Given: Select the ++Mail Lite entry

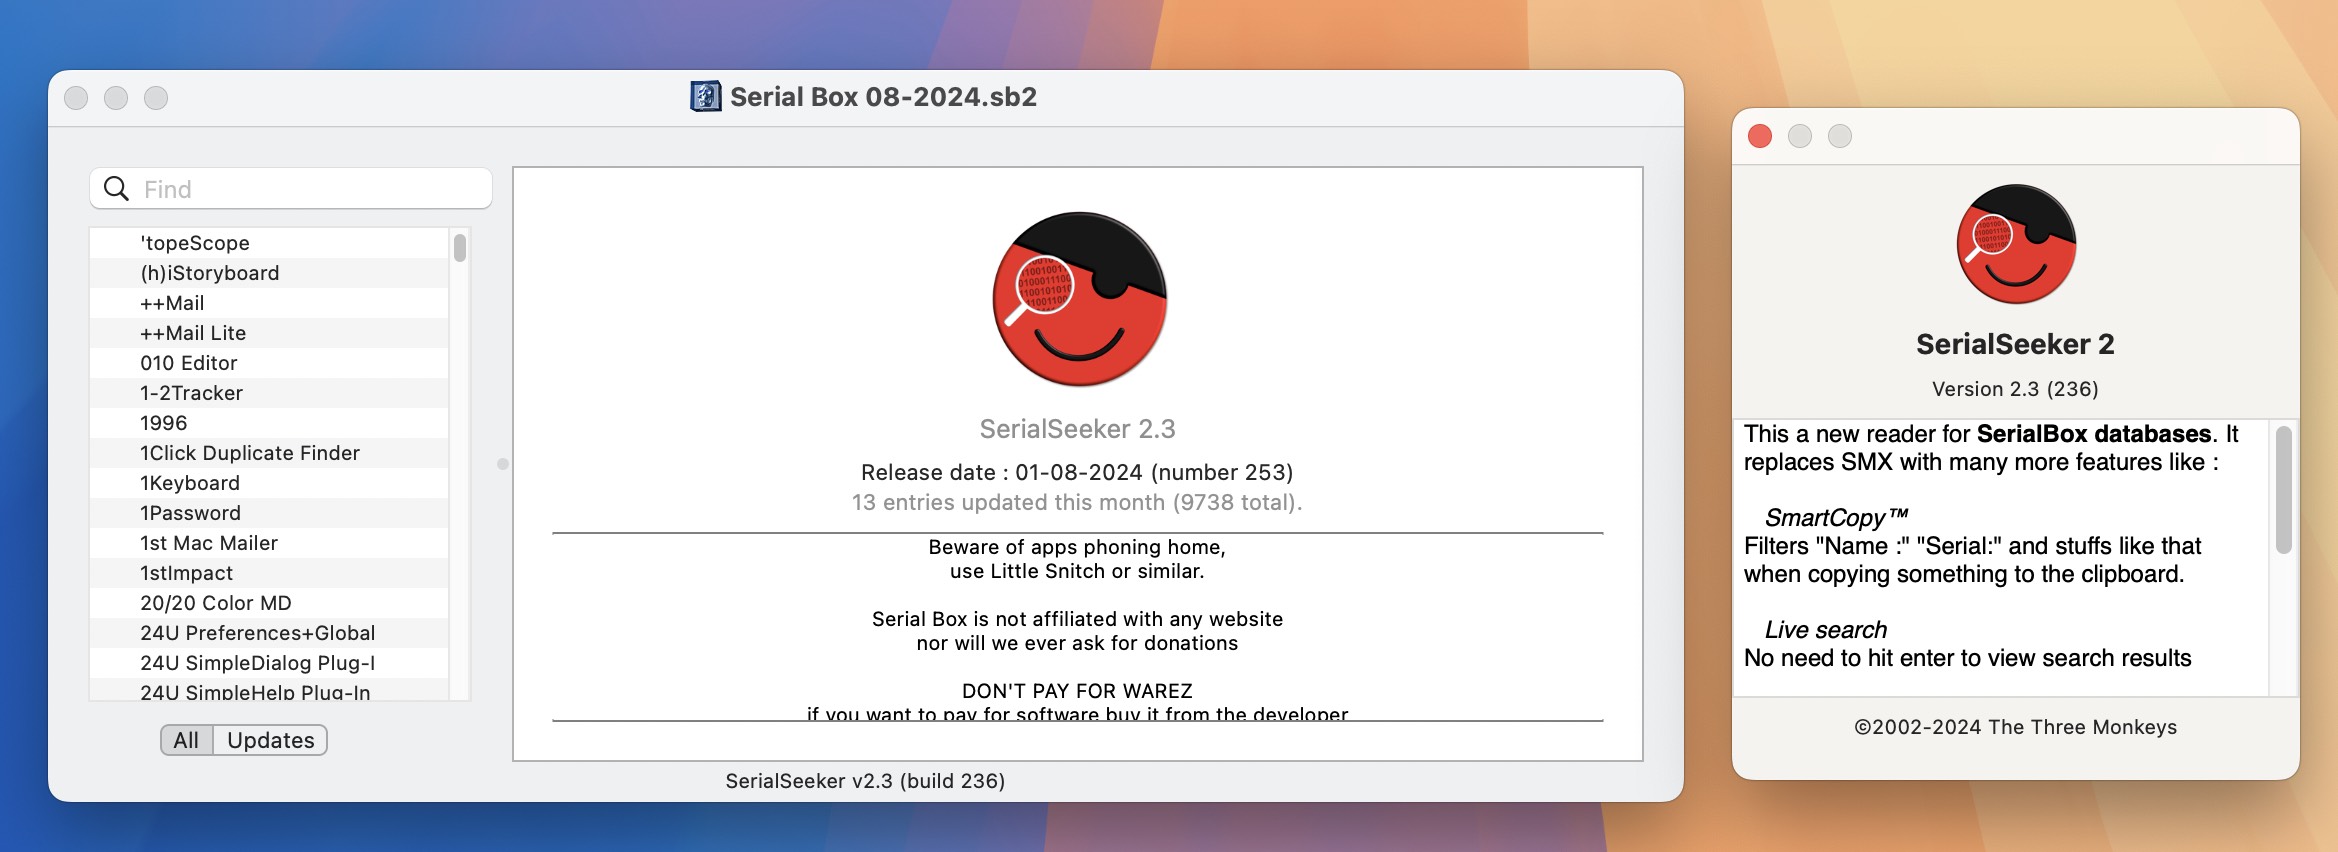Looking at the screenshot, I should (269, 333).
